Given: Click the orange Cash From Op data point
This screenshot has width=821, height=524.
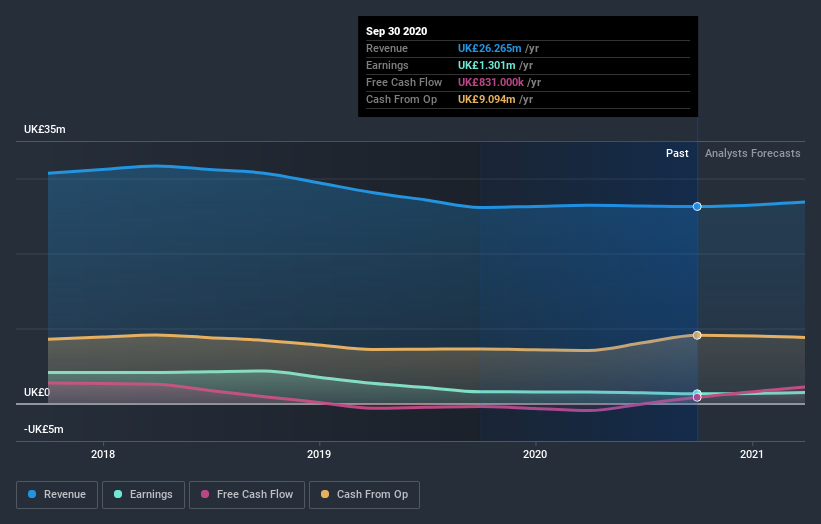Looking at the screenshot, I should click(x=697, y=336).
